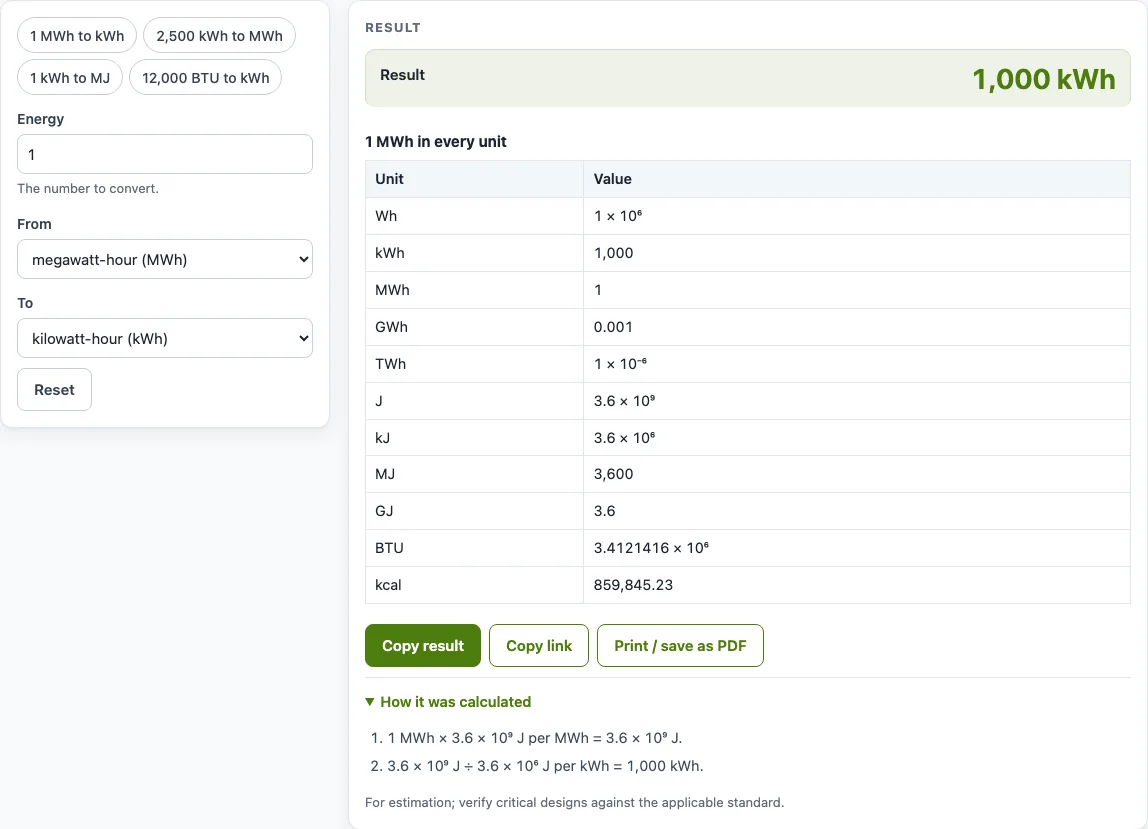Click the '3.6' GJ value

[x=605, y=511]
